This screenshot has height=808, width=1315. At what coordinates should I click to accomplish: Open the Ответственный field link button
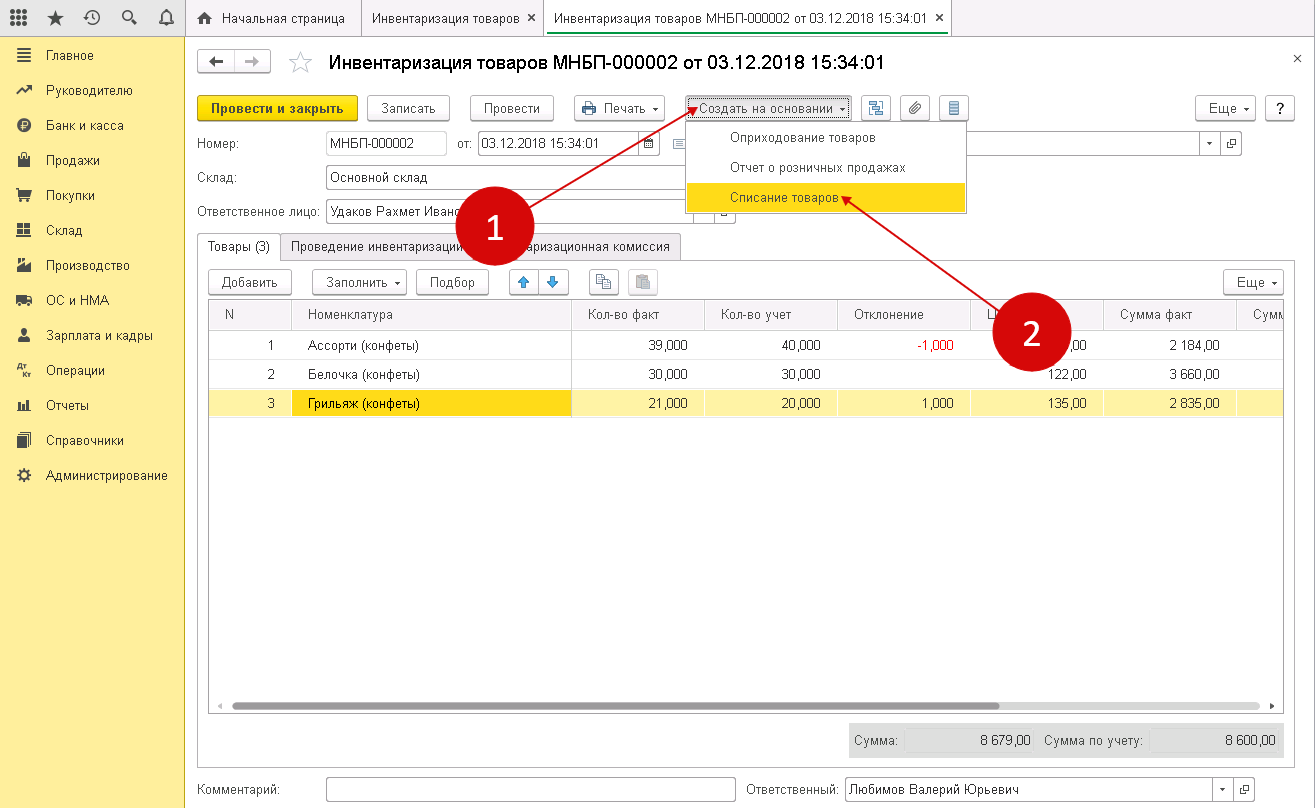(1245, 789)
